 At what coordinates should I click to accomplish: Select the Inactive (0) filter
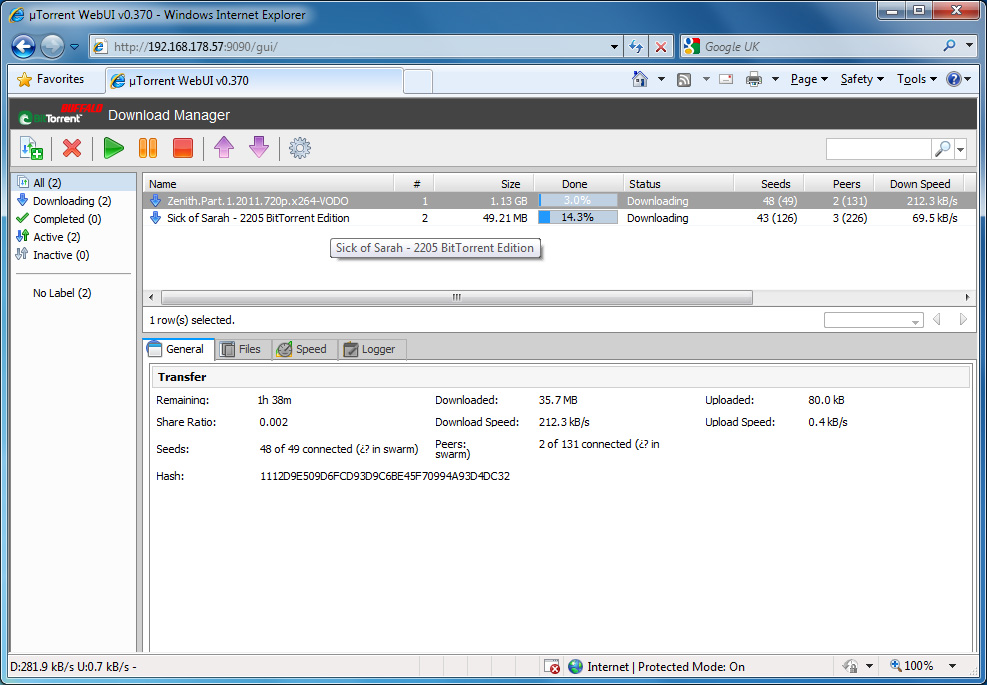coord(60,255)
